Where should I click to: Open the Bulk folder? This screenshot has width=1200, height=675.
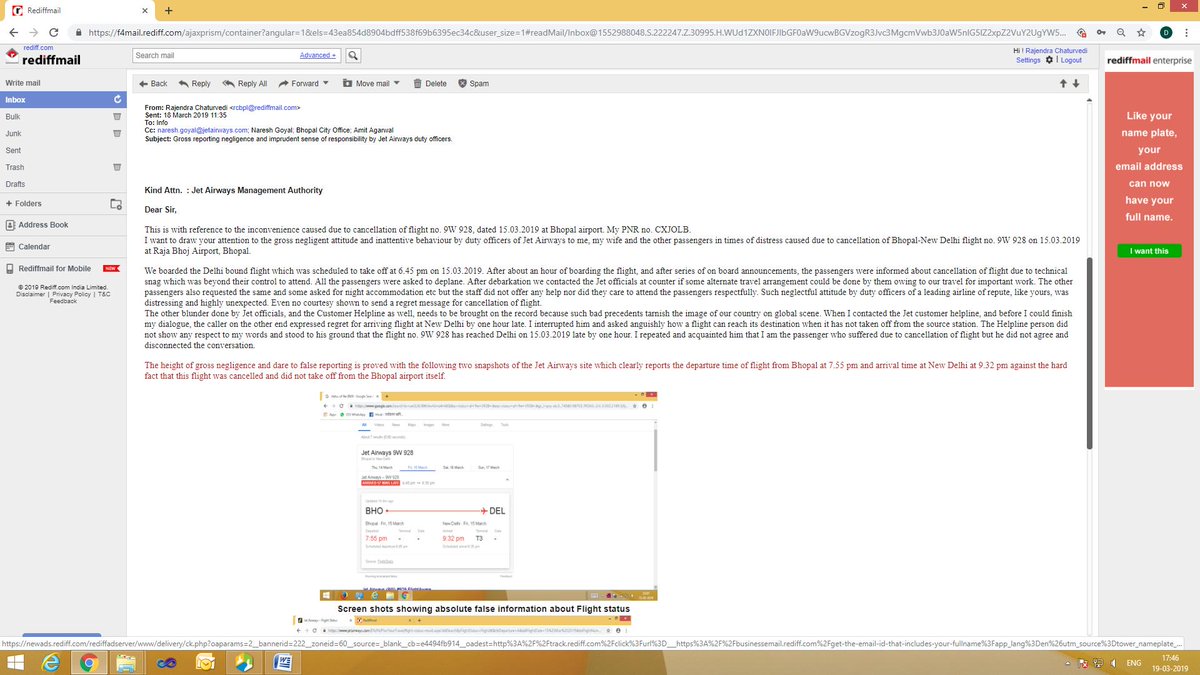tap(13, 116)
